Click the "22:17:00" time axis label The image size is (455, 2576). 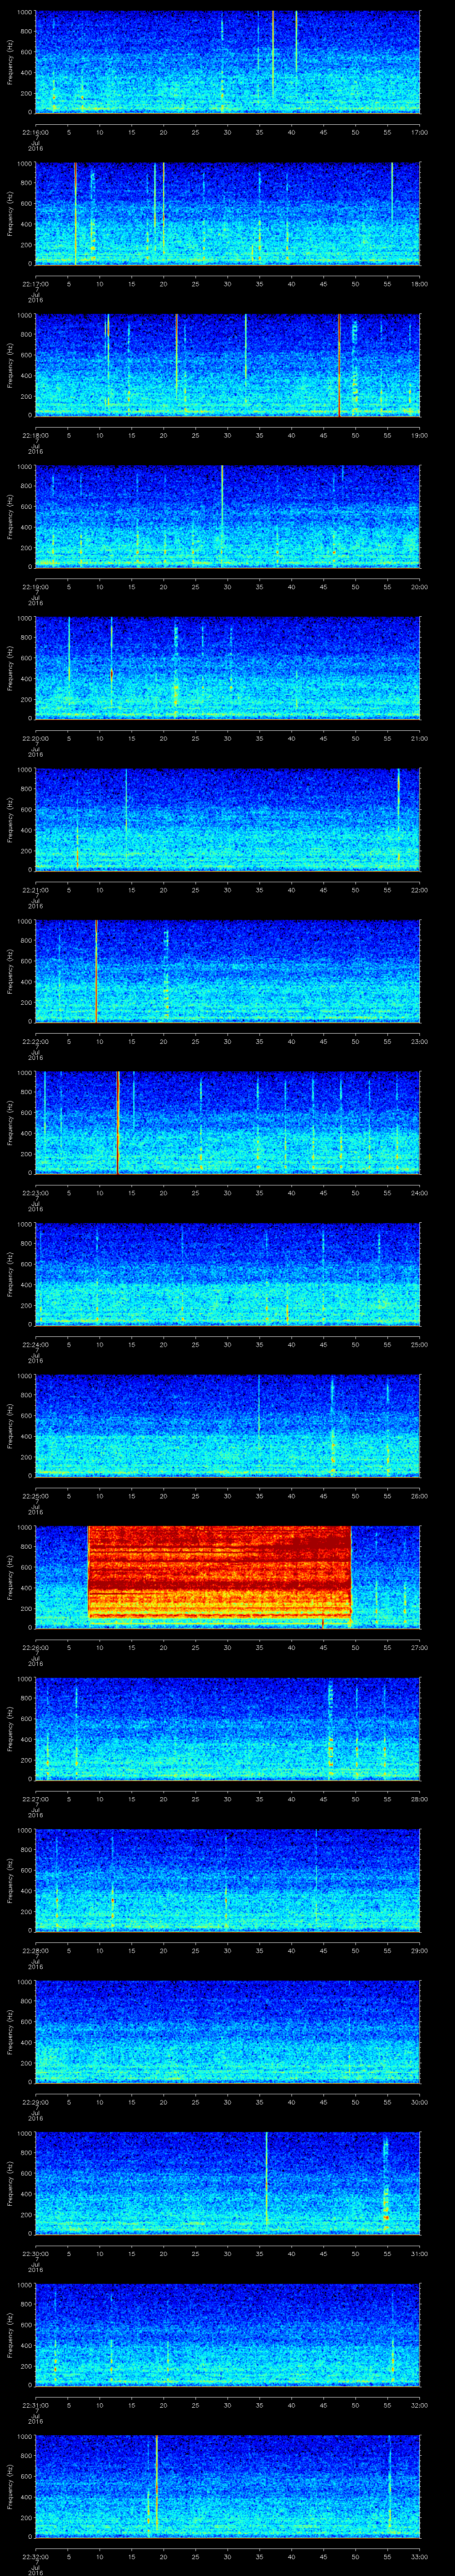(x=36, y=284)
